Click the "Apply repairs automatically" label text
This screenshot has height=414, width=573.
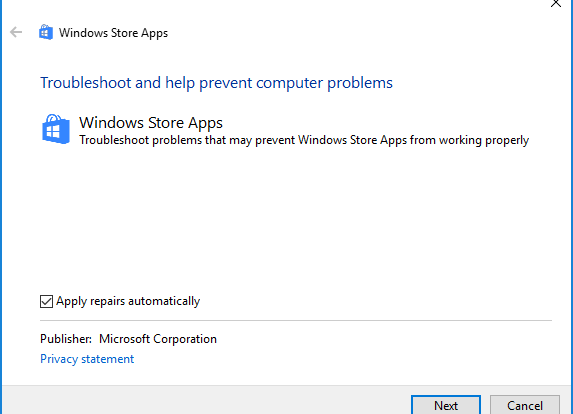(x=128, y=301)
